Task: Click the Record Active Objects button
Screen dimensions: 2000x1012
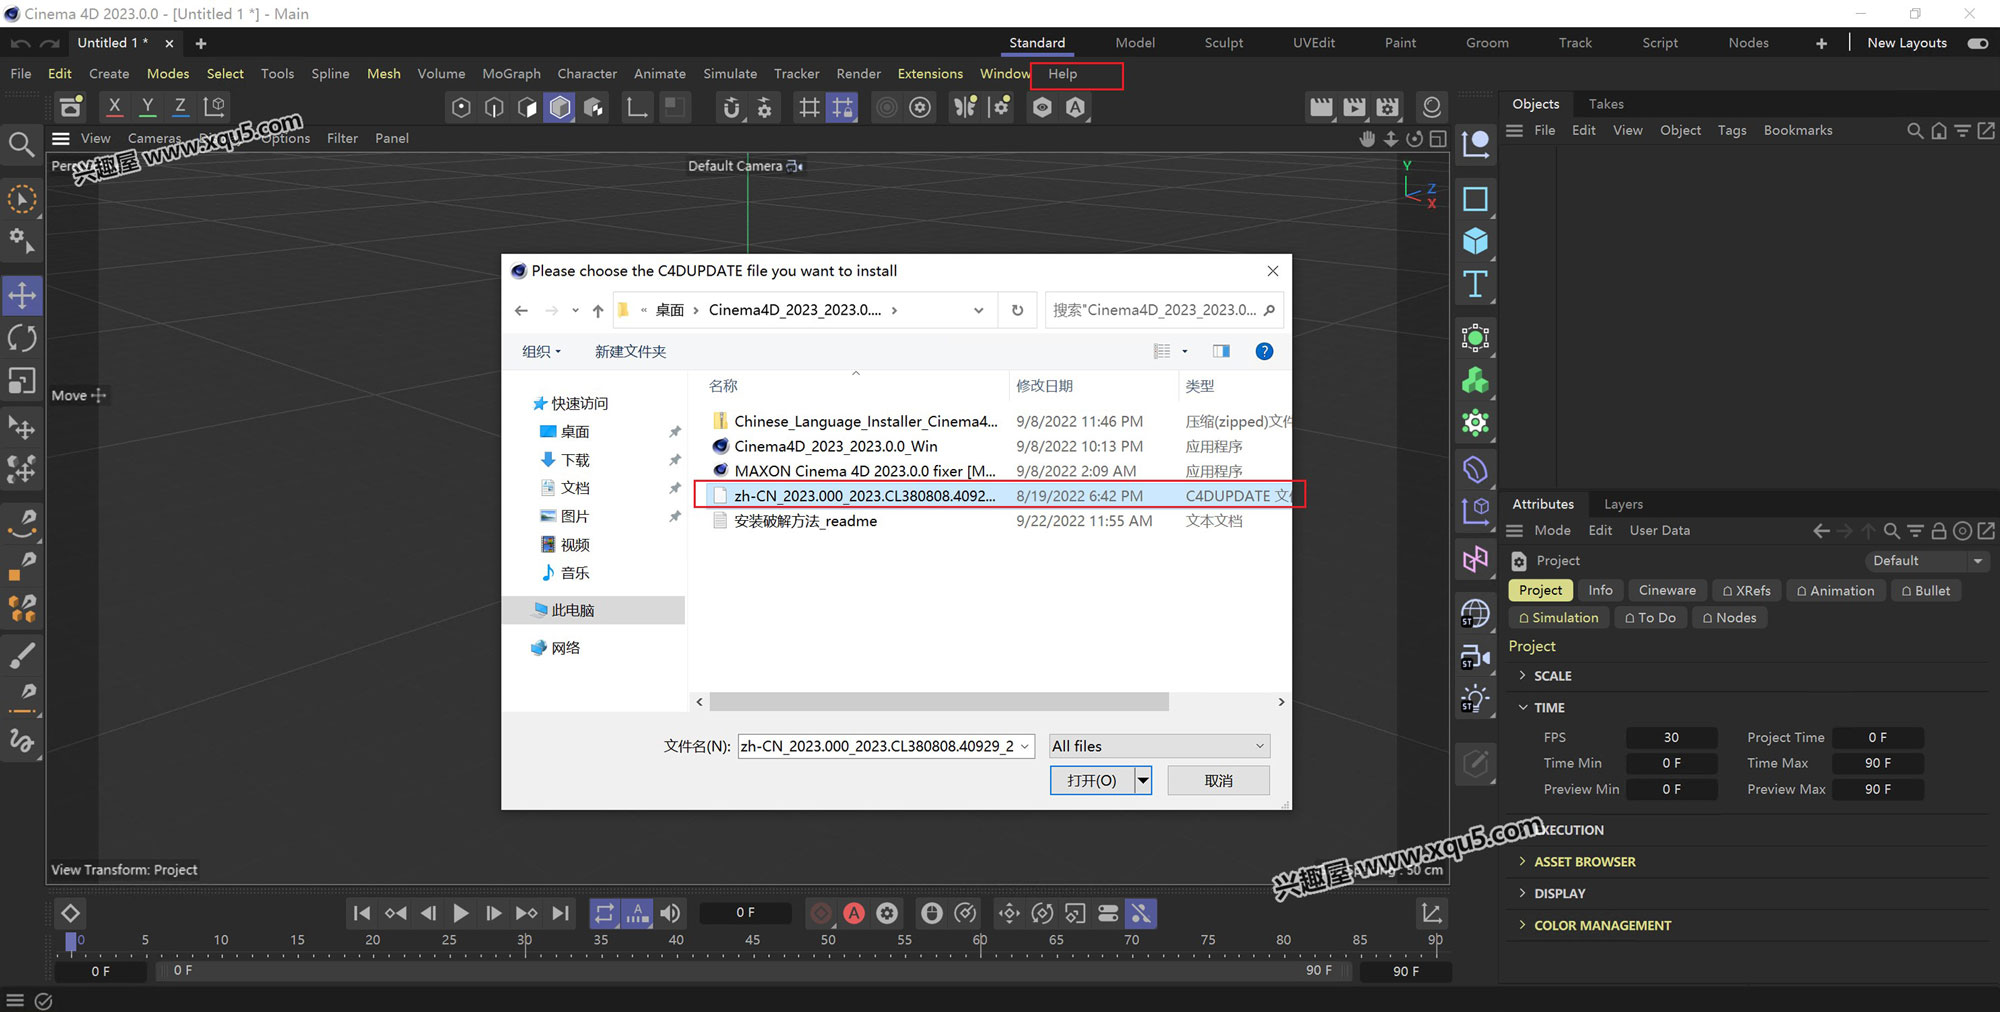Action: [821, 913]
